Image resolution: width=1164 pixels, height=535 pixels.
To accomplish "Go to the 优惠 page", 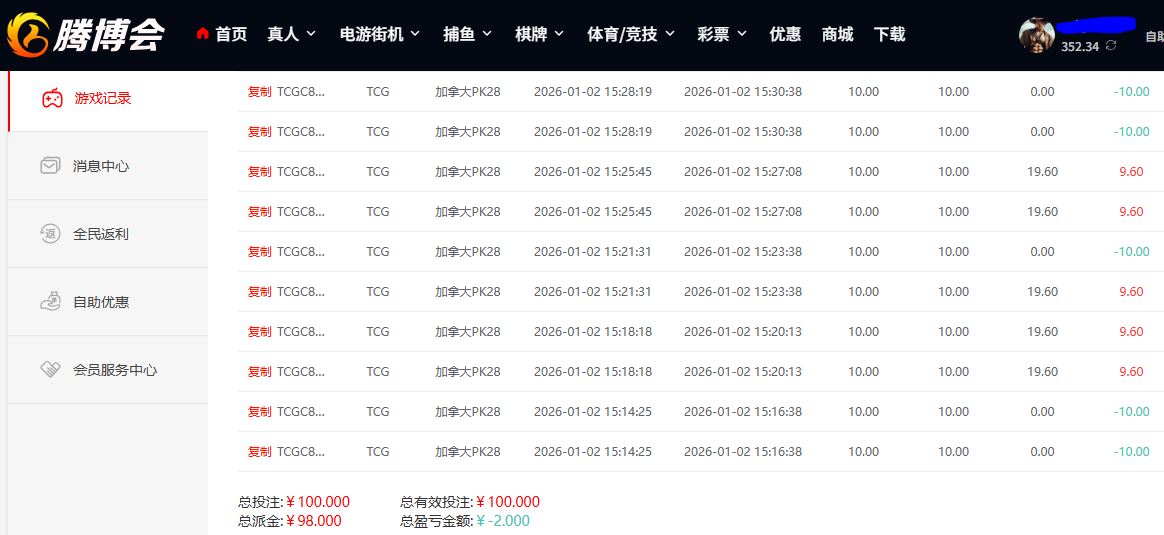I will pos(785,34).
